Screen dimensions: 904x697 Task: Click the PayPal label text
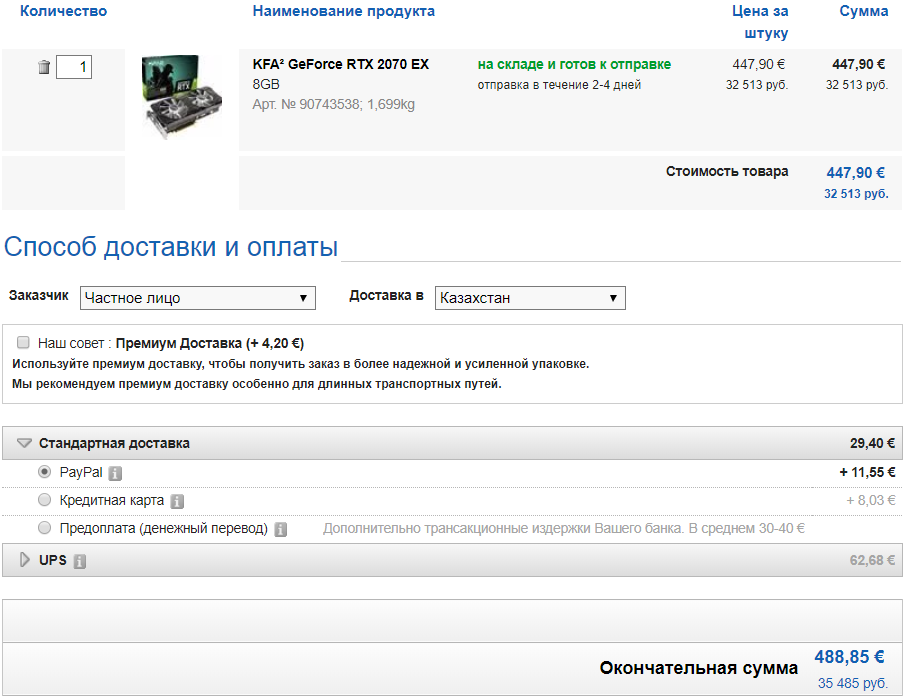[81, 473]
